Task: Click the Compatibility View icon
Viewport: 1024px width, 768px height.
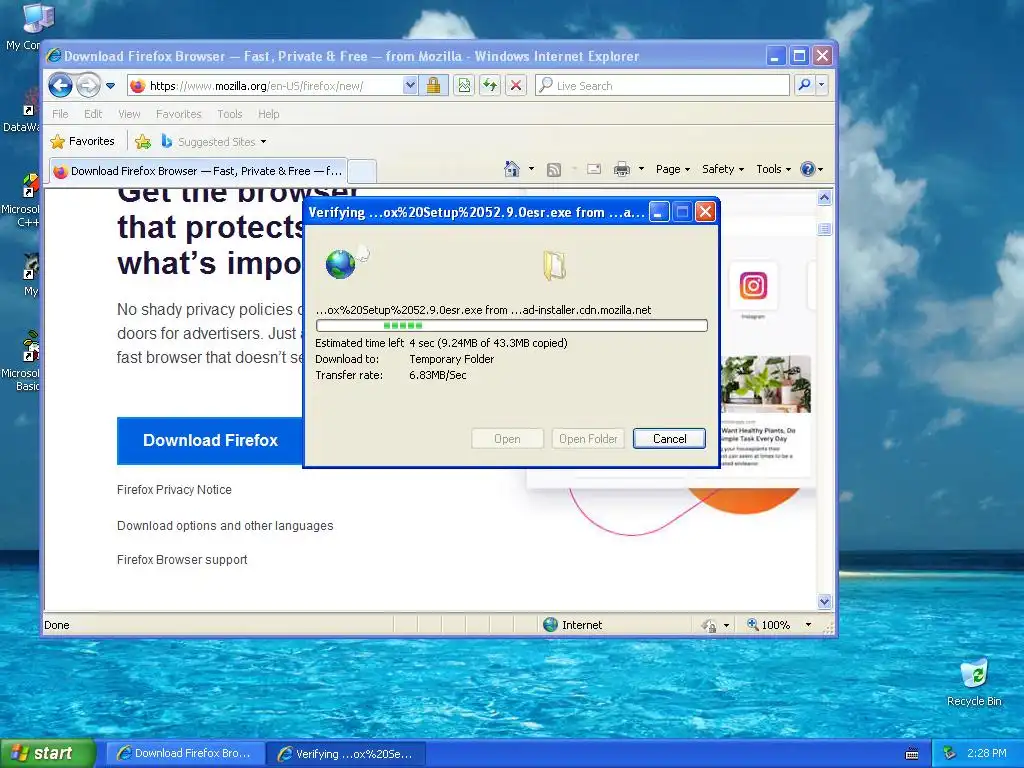Action: tap(464, 86)
